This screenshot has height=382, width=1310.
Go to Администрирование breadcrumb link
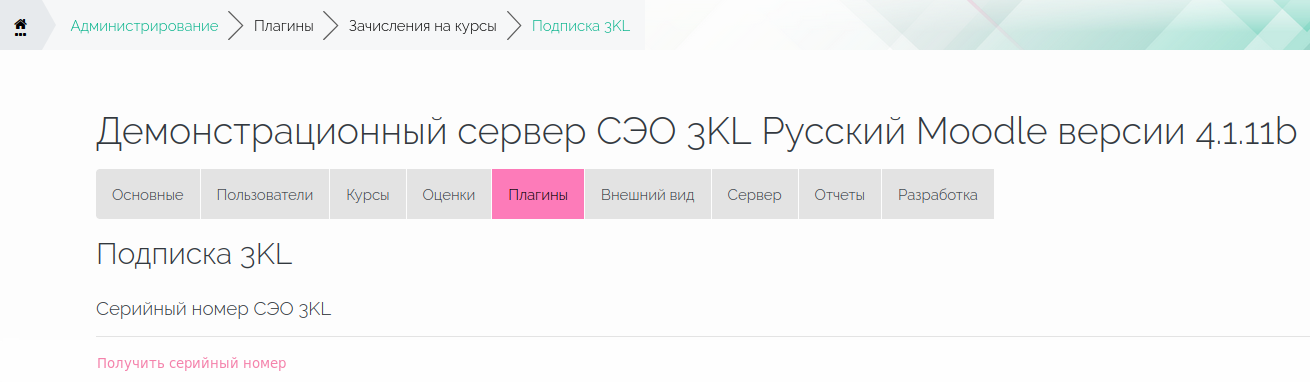(x=144, y=26)
